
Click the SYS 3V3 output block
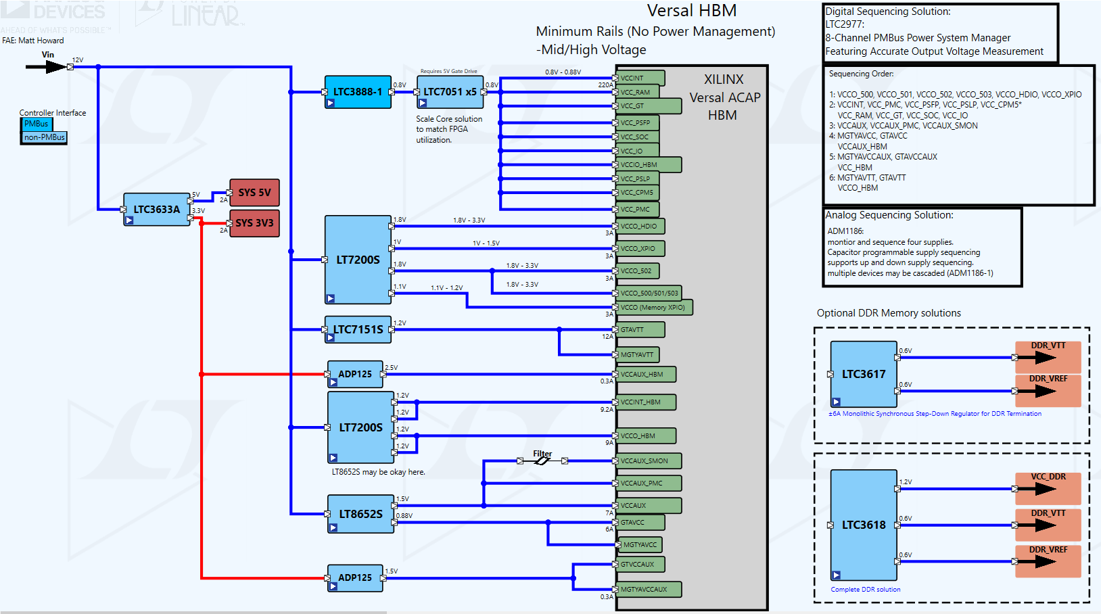tap(254, 223)
